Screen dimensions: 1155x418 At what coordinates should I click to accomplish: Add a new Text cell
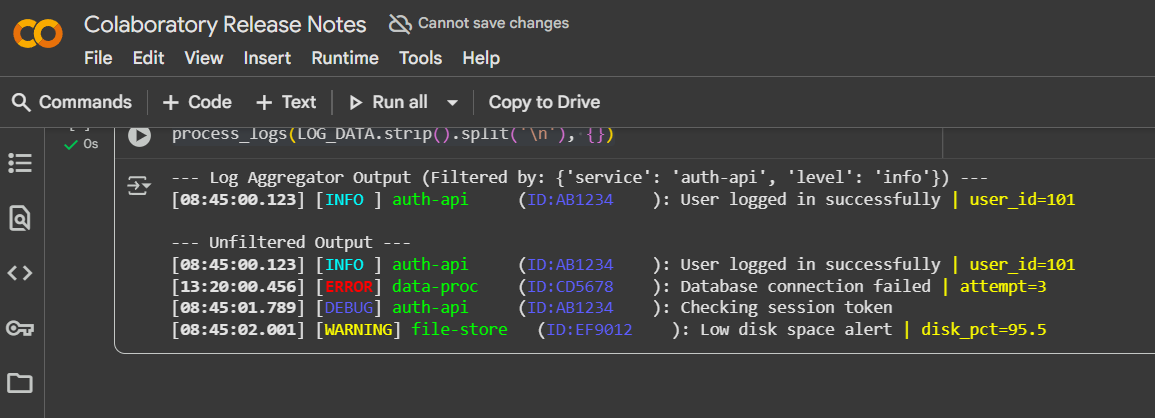click(286, 102)
